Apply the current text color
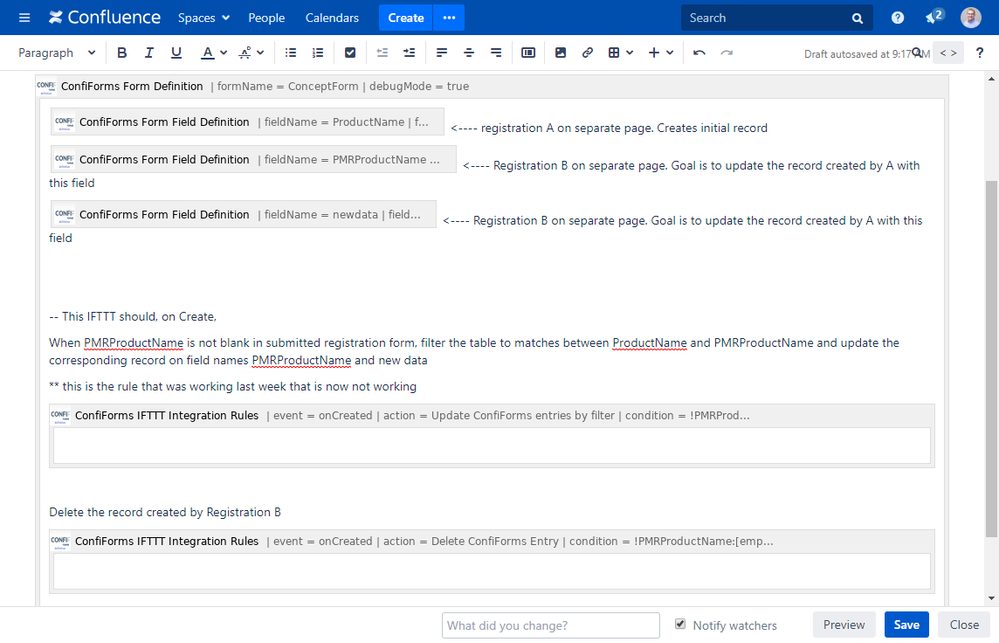 tap(207, 53)
